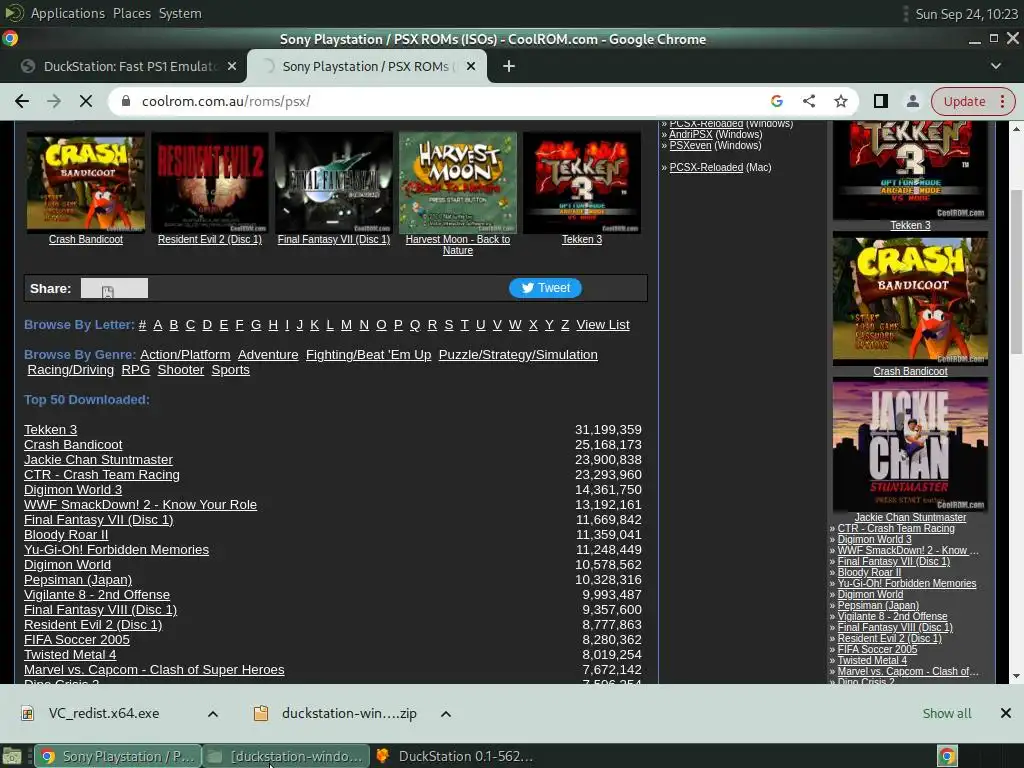Open the AndriPSX emulator link
This screenshot has height=768, width=1024.
(690, 134)
